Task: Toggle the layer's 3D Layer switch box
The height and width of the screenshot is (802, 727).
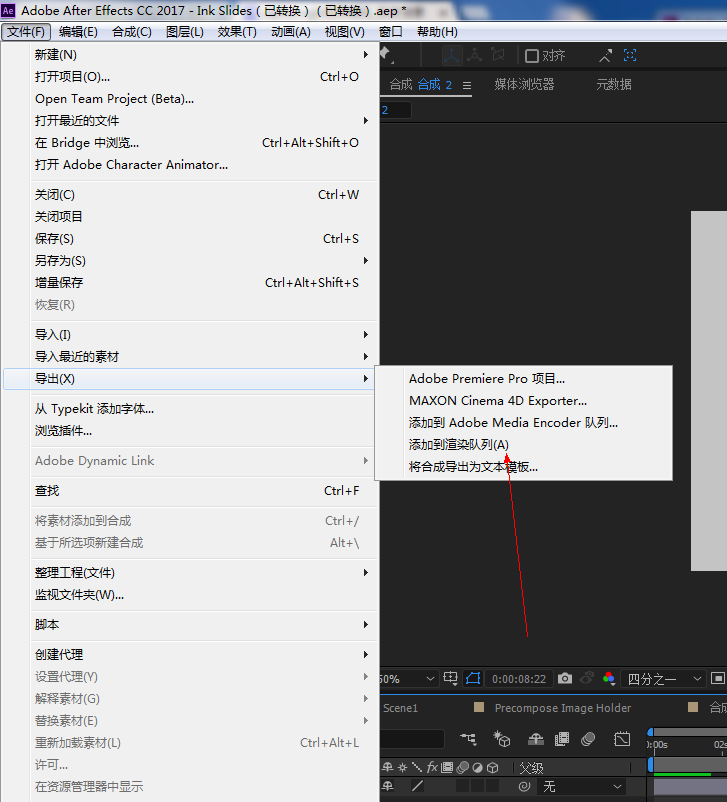Action: (492, 786)
